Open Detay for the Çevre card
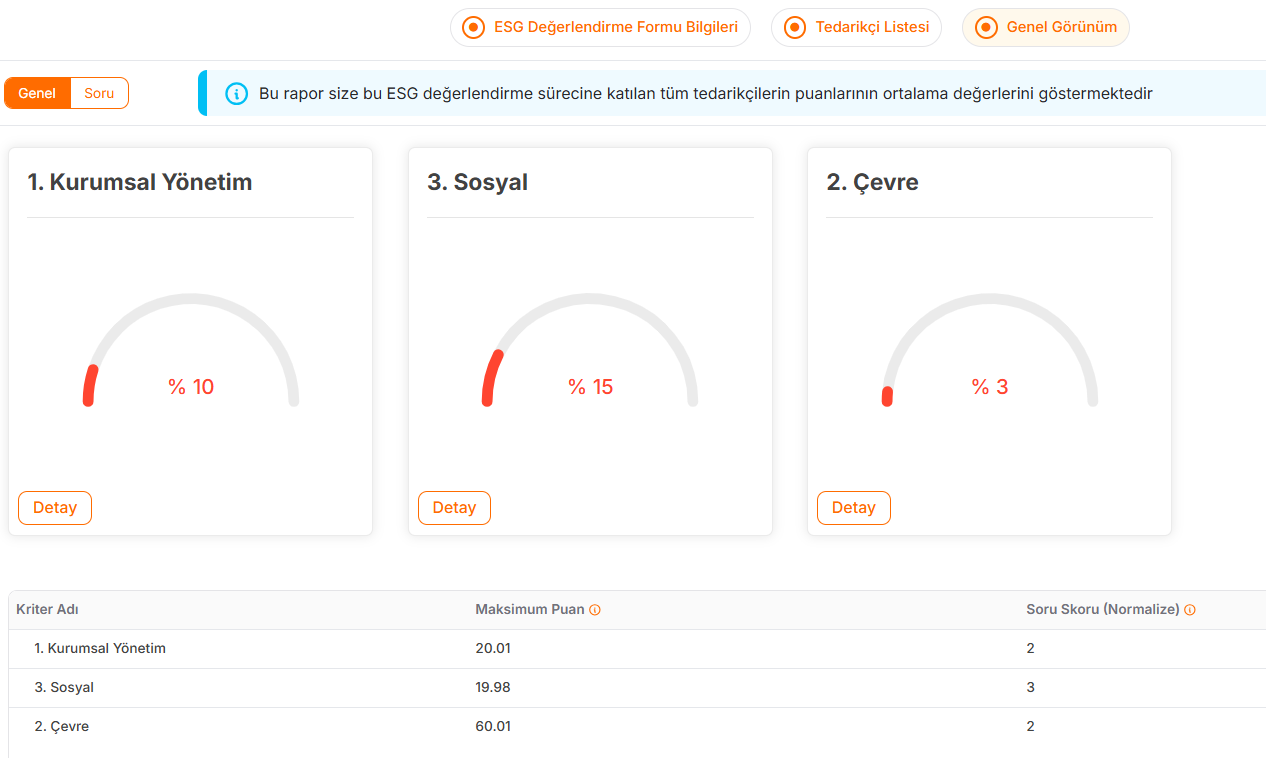This screenshot has width=1266, height=758. tap(853, 508)
